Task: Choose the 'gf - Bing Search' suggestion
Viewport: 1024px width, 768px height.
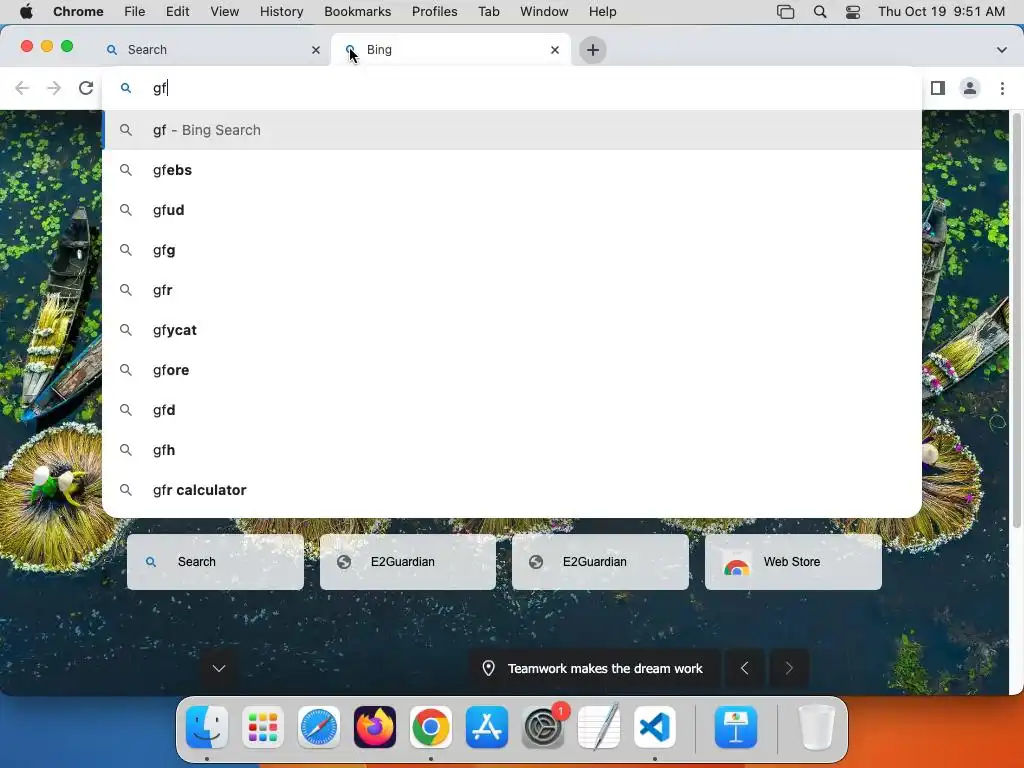Action: point(513,130)
